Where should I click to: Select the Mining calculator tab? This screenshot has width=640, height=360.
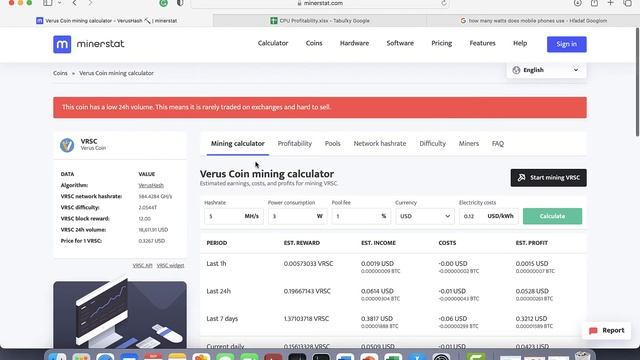(238, 144)
